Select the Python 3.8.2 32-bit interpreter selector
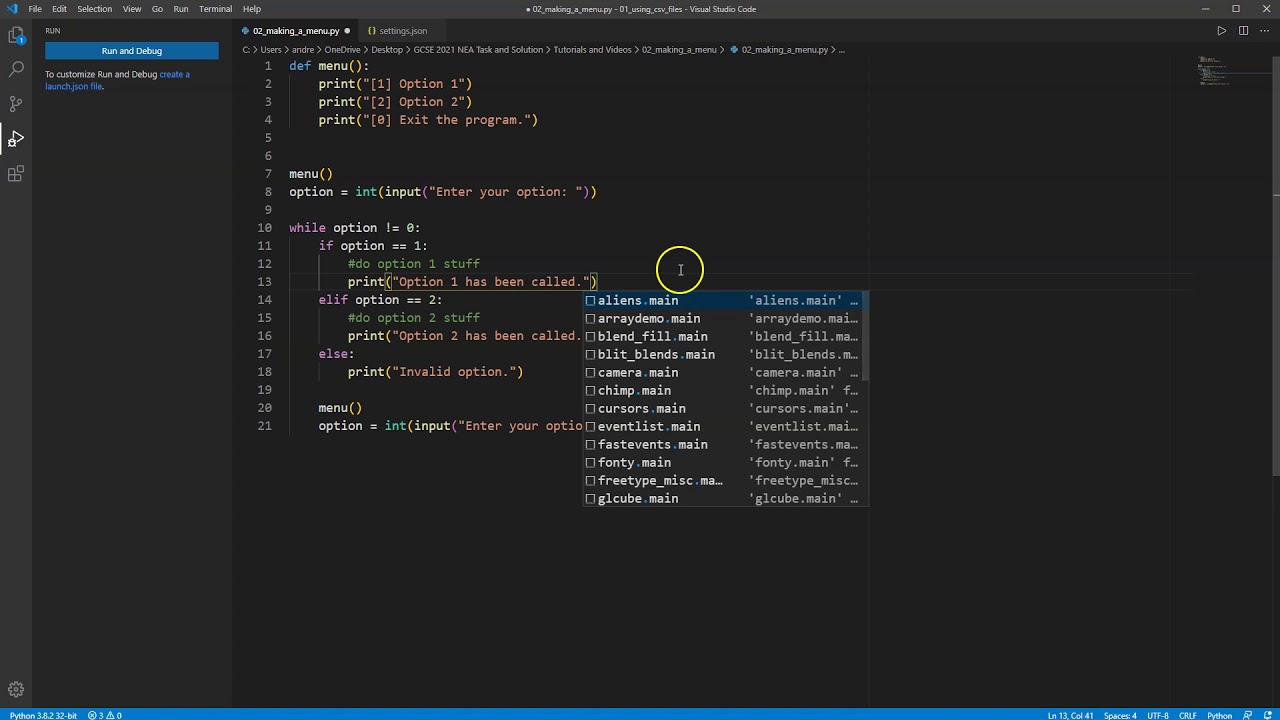Screen dimensions: 1280x720 (x=44, y=715)
